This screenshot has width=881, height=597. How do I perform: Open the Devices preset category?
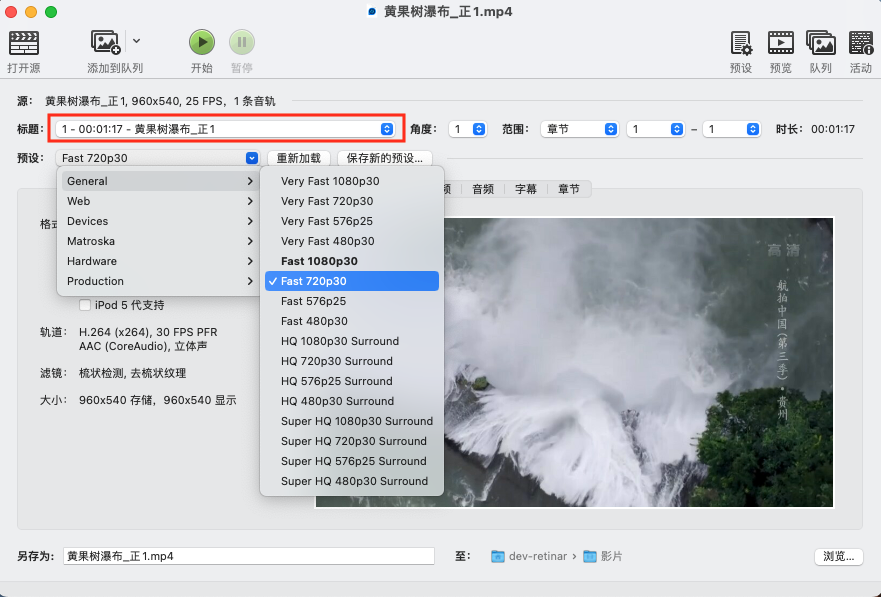tap(158, 221)
